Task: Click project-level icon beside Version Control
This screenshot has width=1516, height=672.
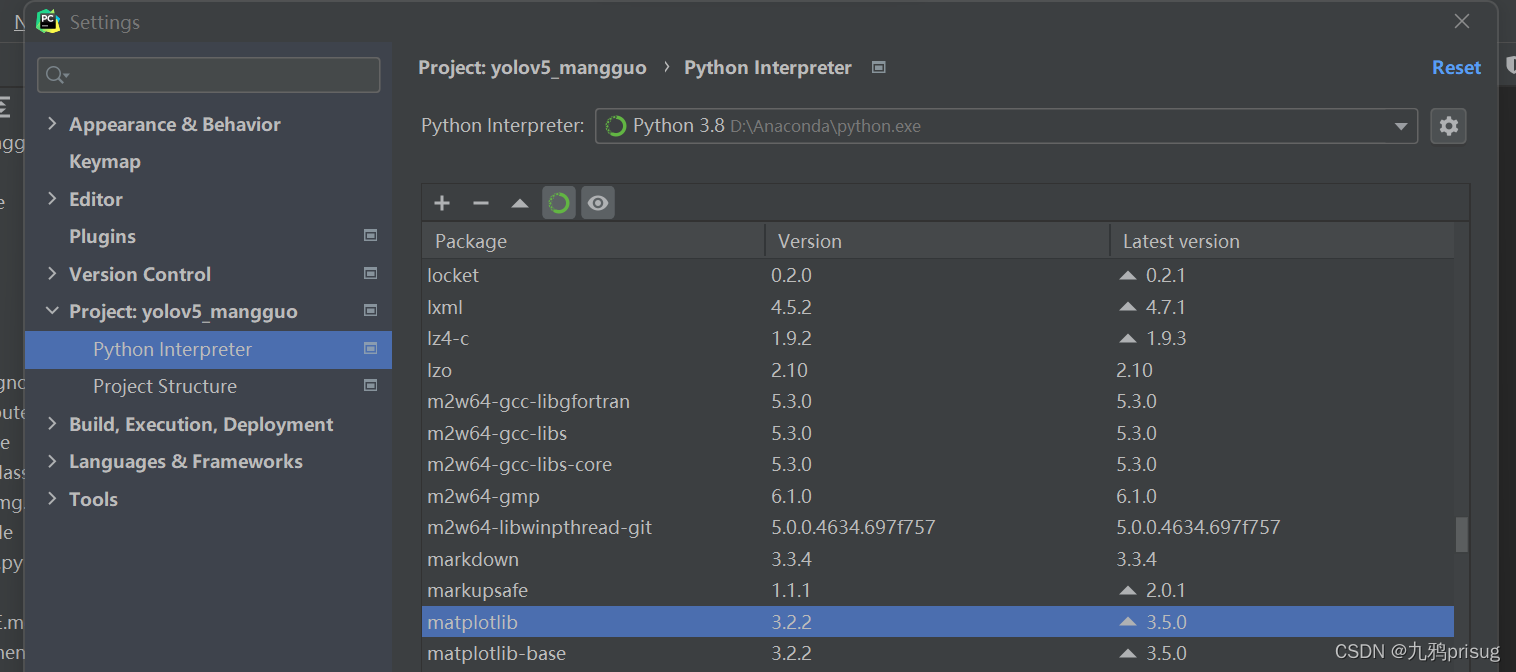Action: [370, 273]
